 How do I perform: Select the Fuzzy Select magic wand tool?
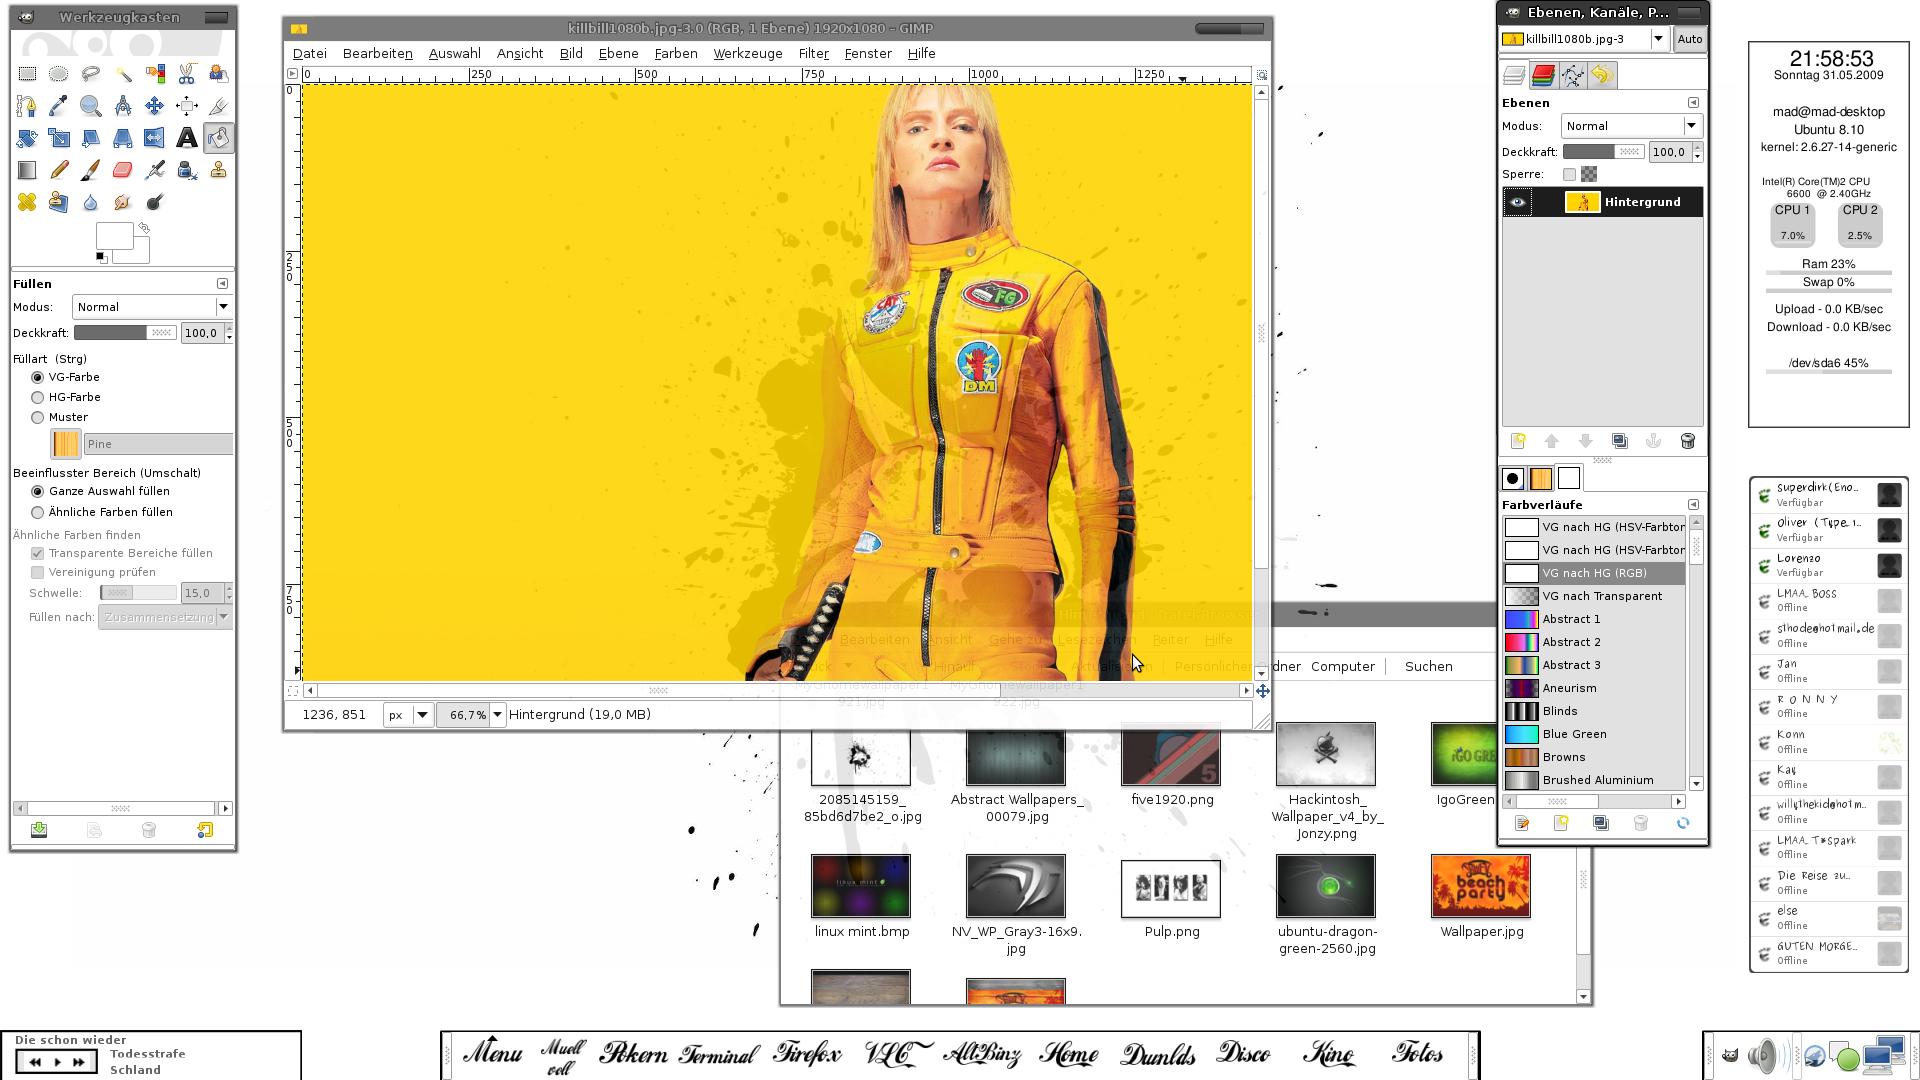point(123,74)
